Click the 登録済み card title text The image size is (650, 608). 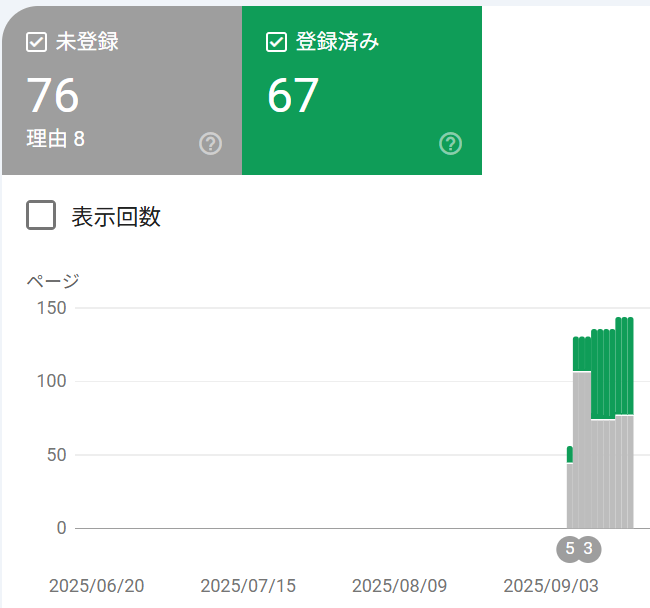(x=337, y=42)
